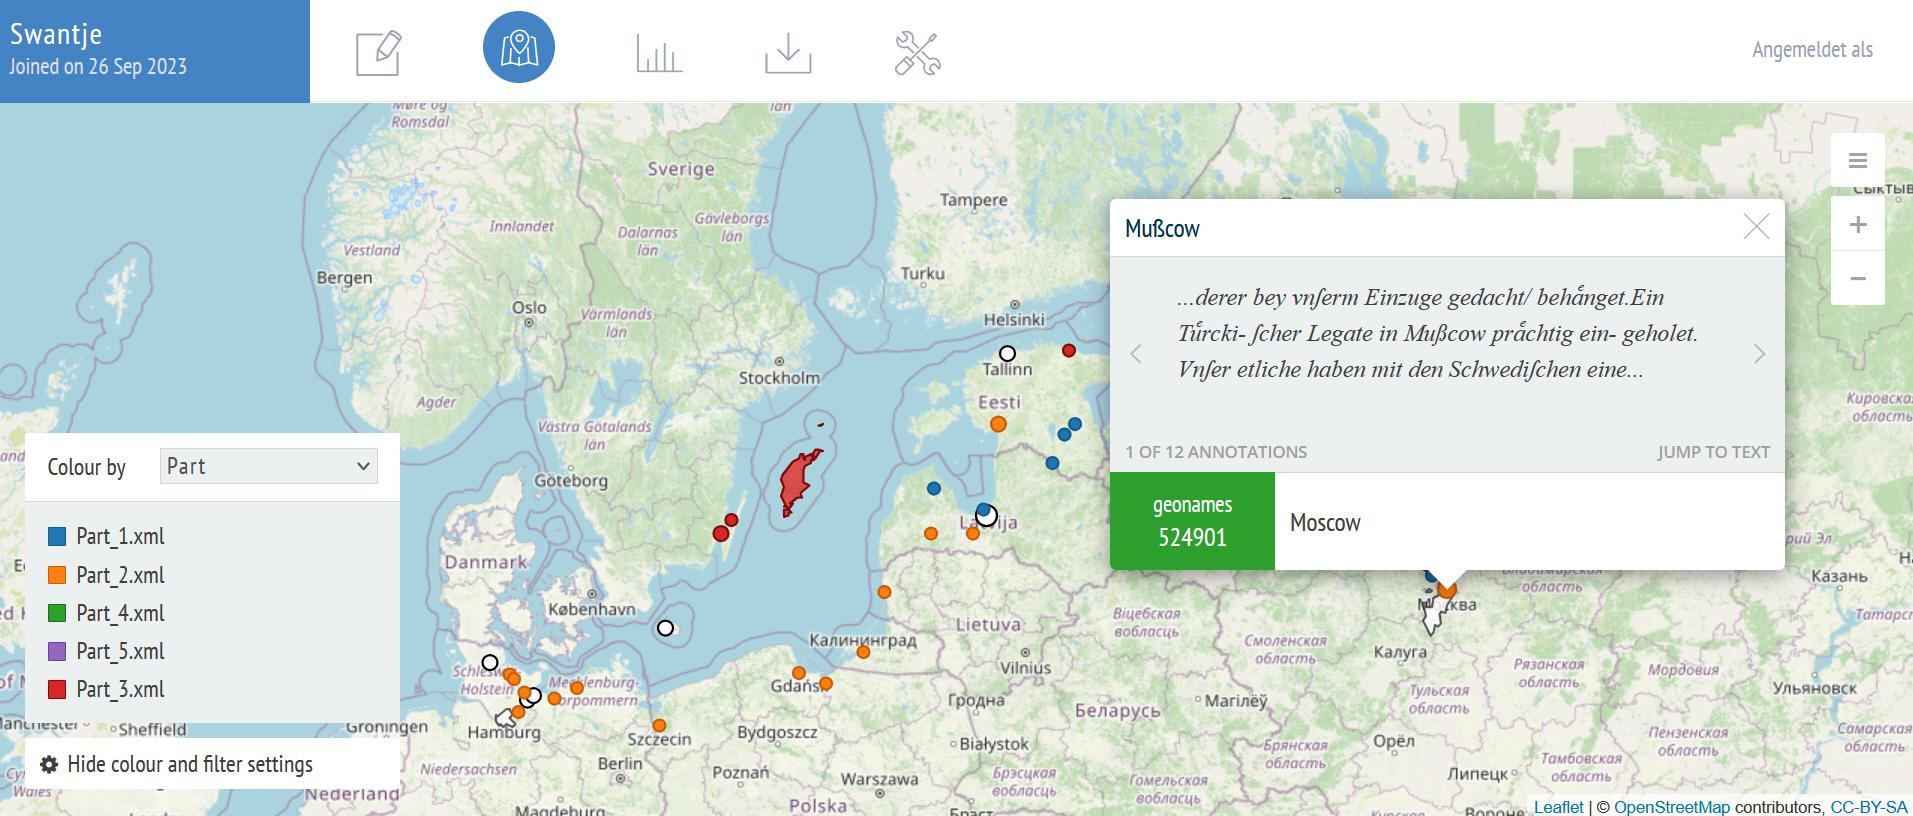This screenshot has height=816, width=1913.
Task: Click the red marker east of Tallinn
Action: point(1069,350)
